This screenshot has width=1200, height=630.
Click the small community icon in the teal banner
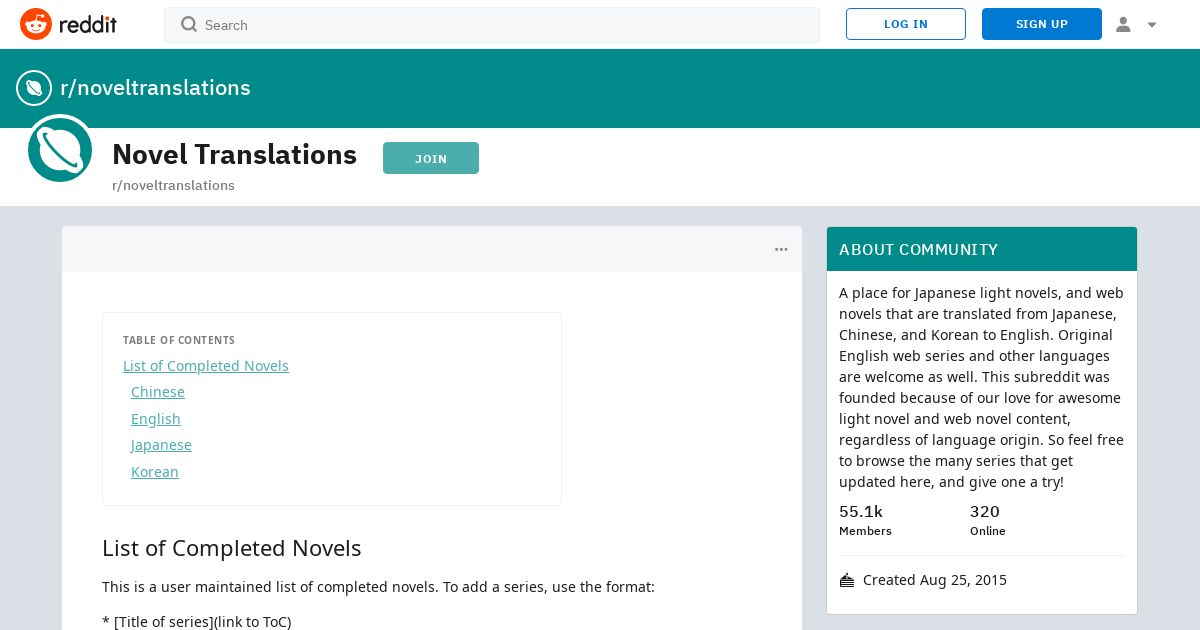[34, 88]
